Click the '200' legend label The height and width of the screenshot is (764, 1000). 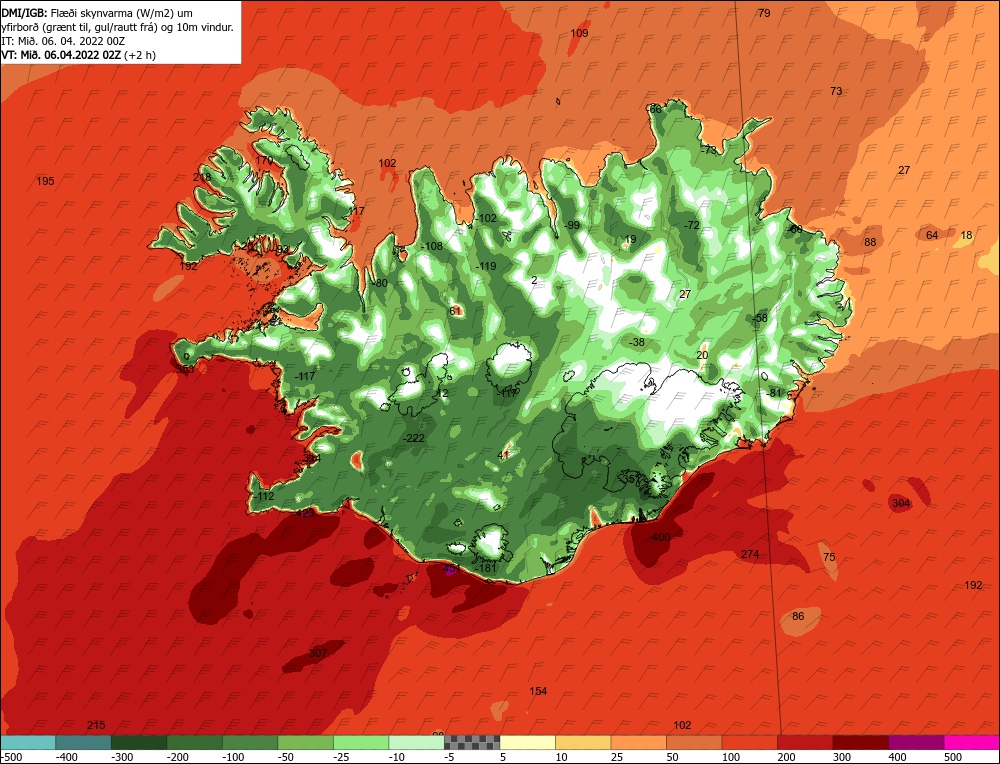786,757
